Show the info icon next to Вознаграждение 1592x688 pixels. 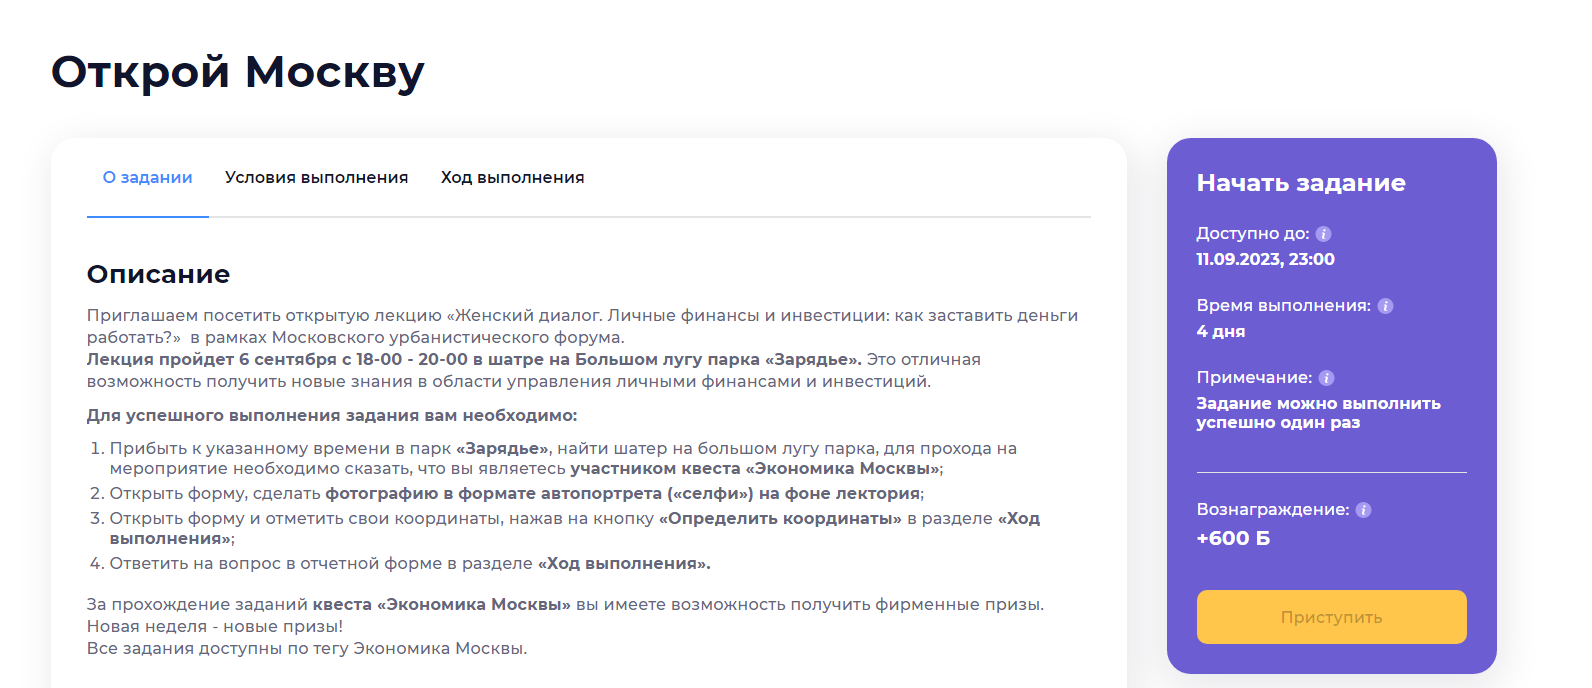tap(1363, 510)
